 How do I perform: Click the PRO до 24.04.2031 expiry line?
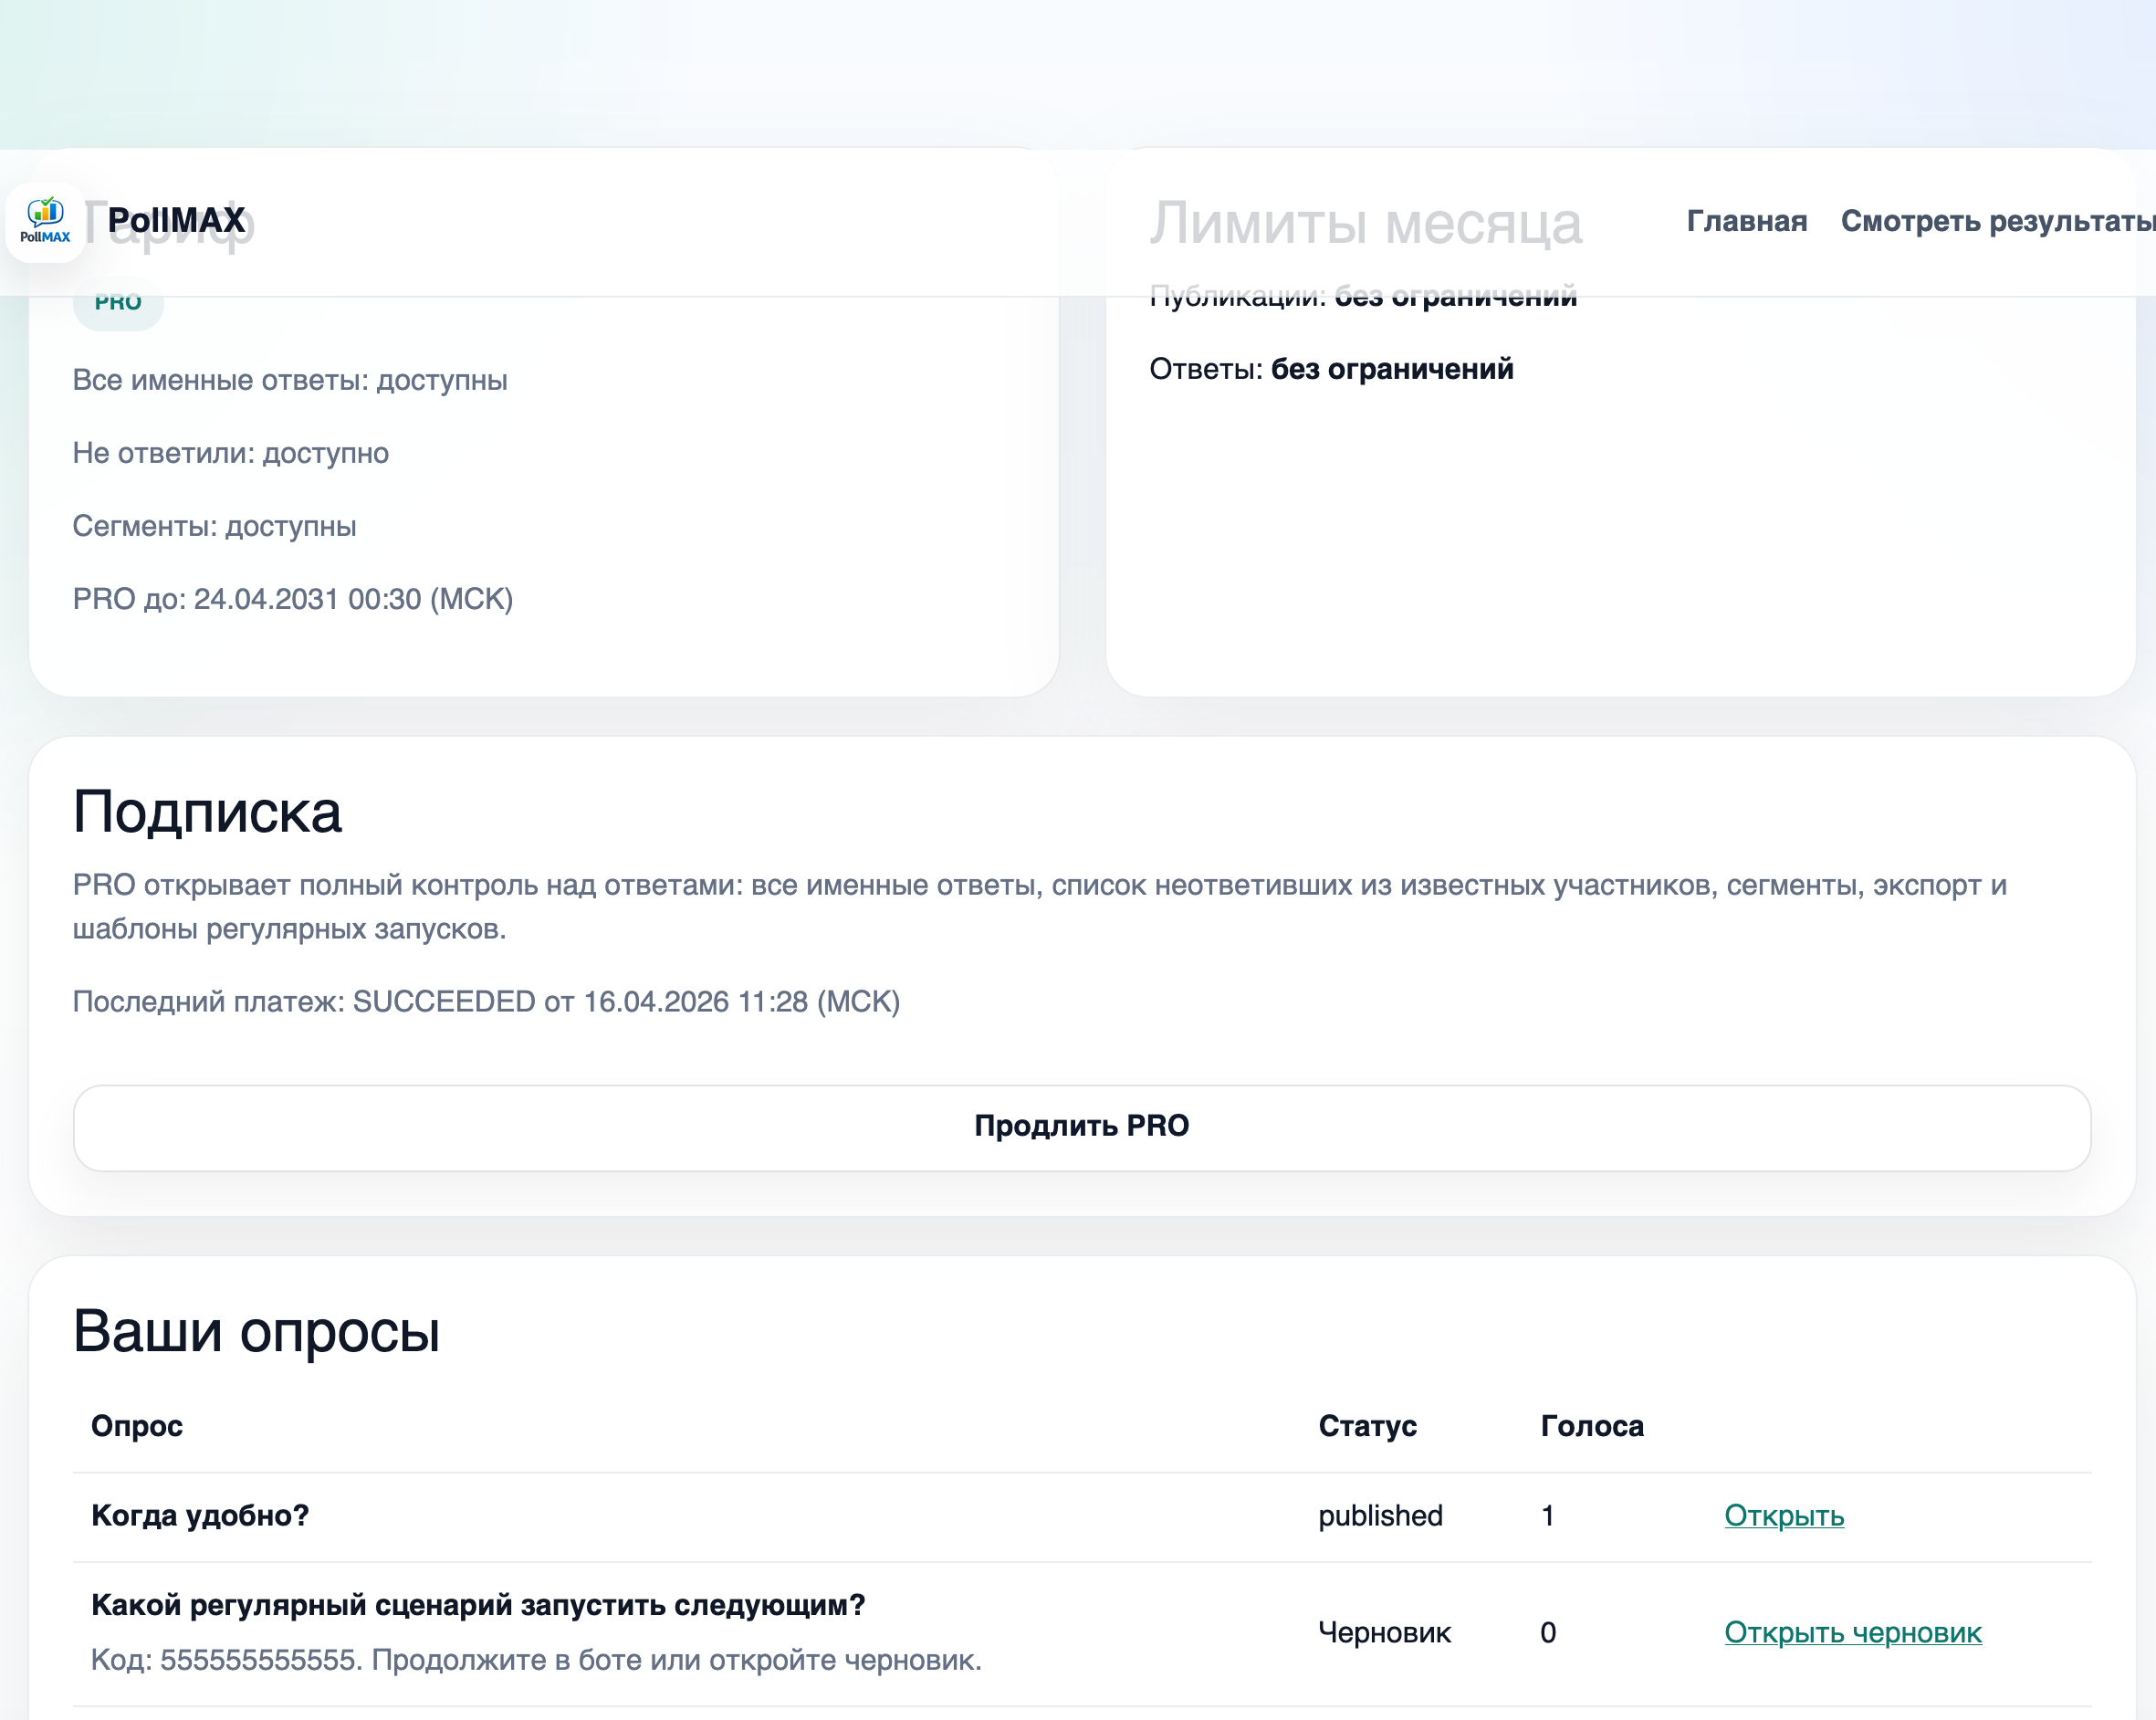293,599
